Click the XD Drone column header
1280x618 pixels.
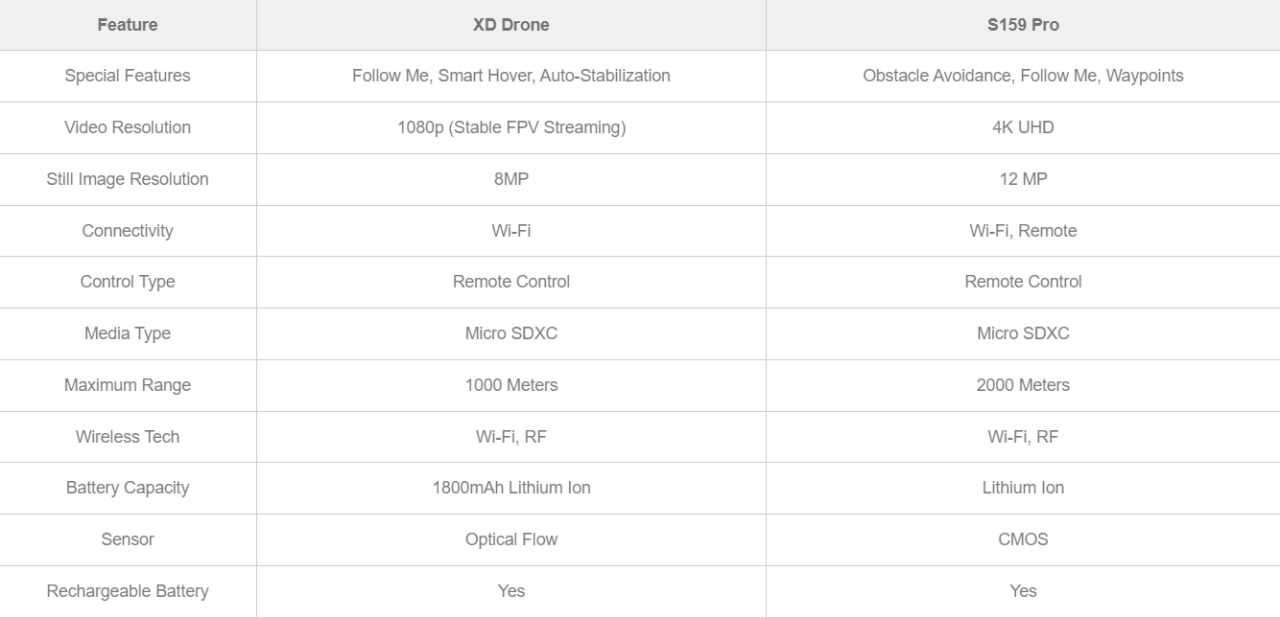coord(511,25)
